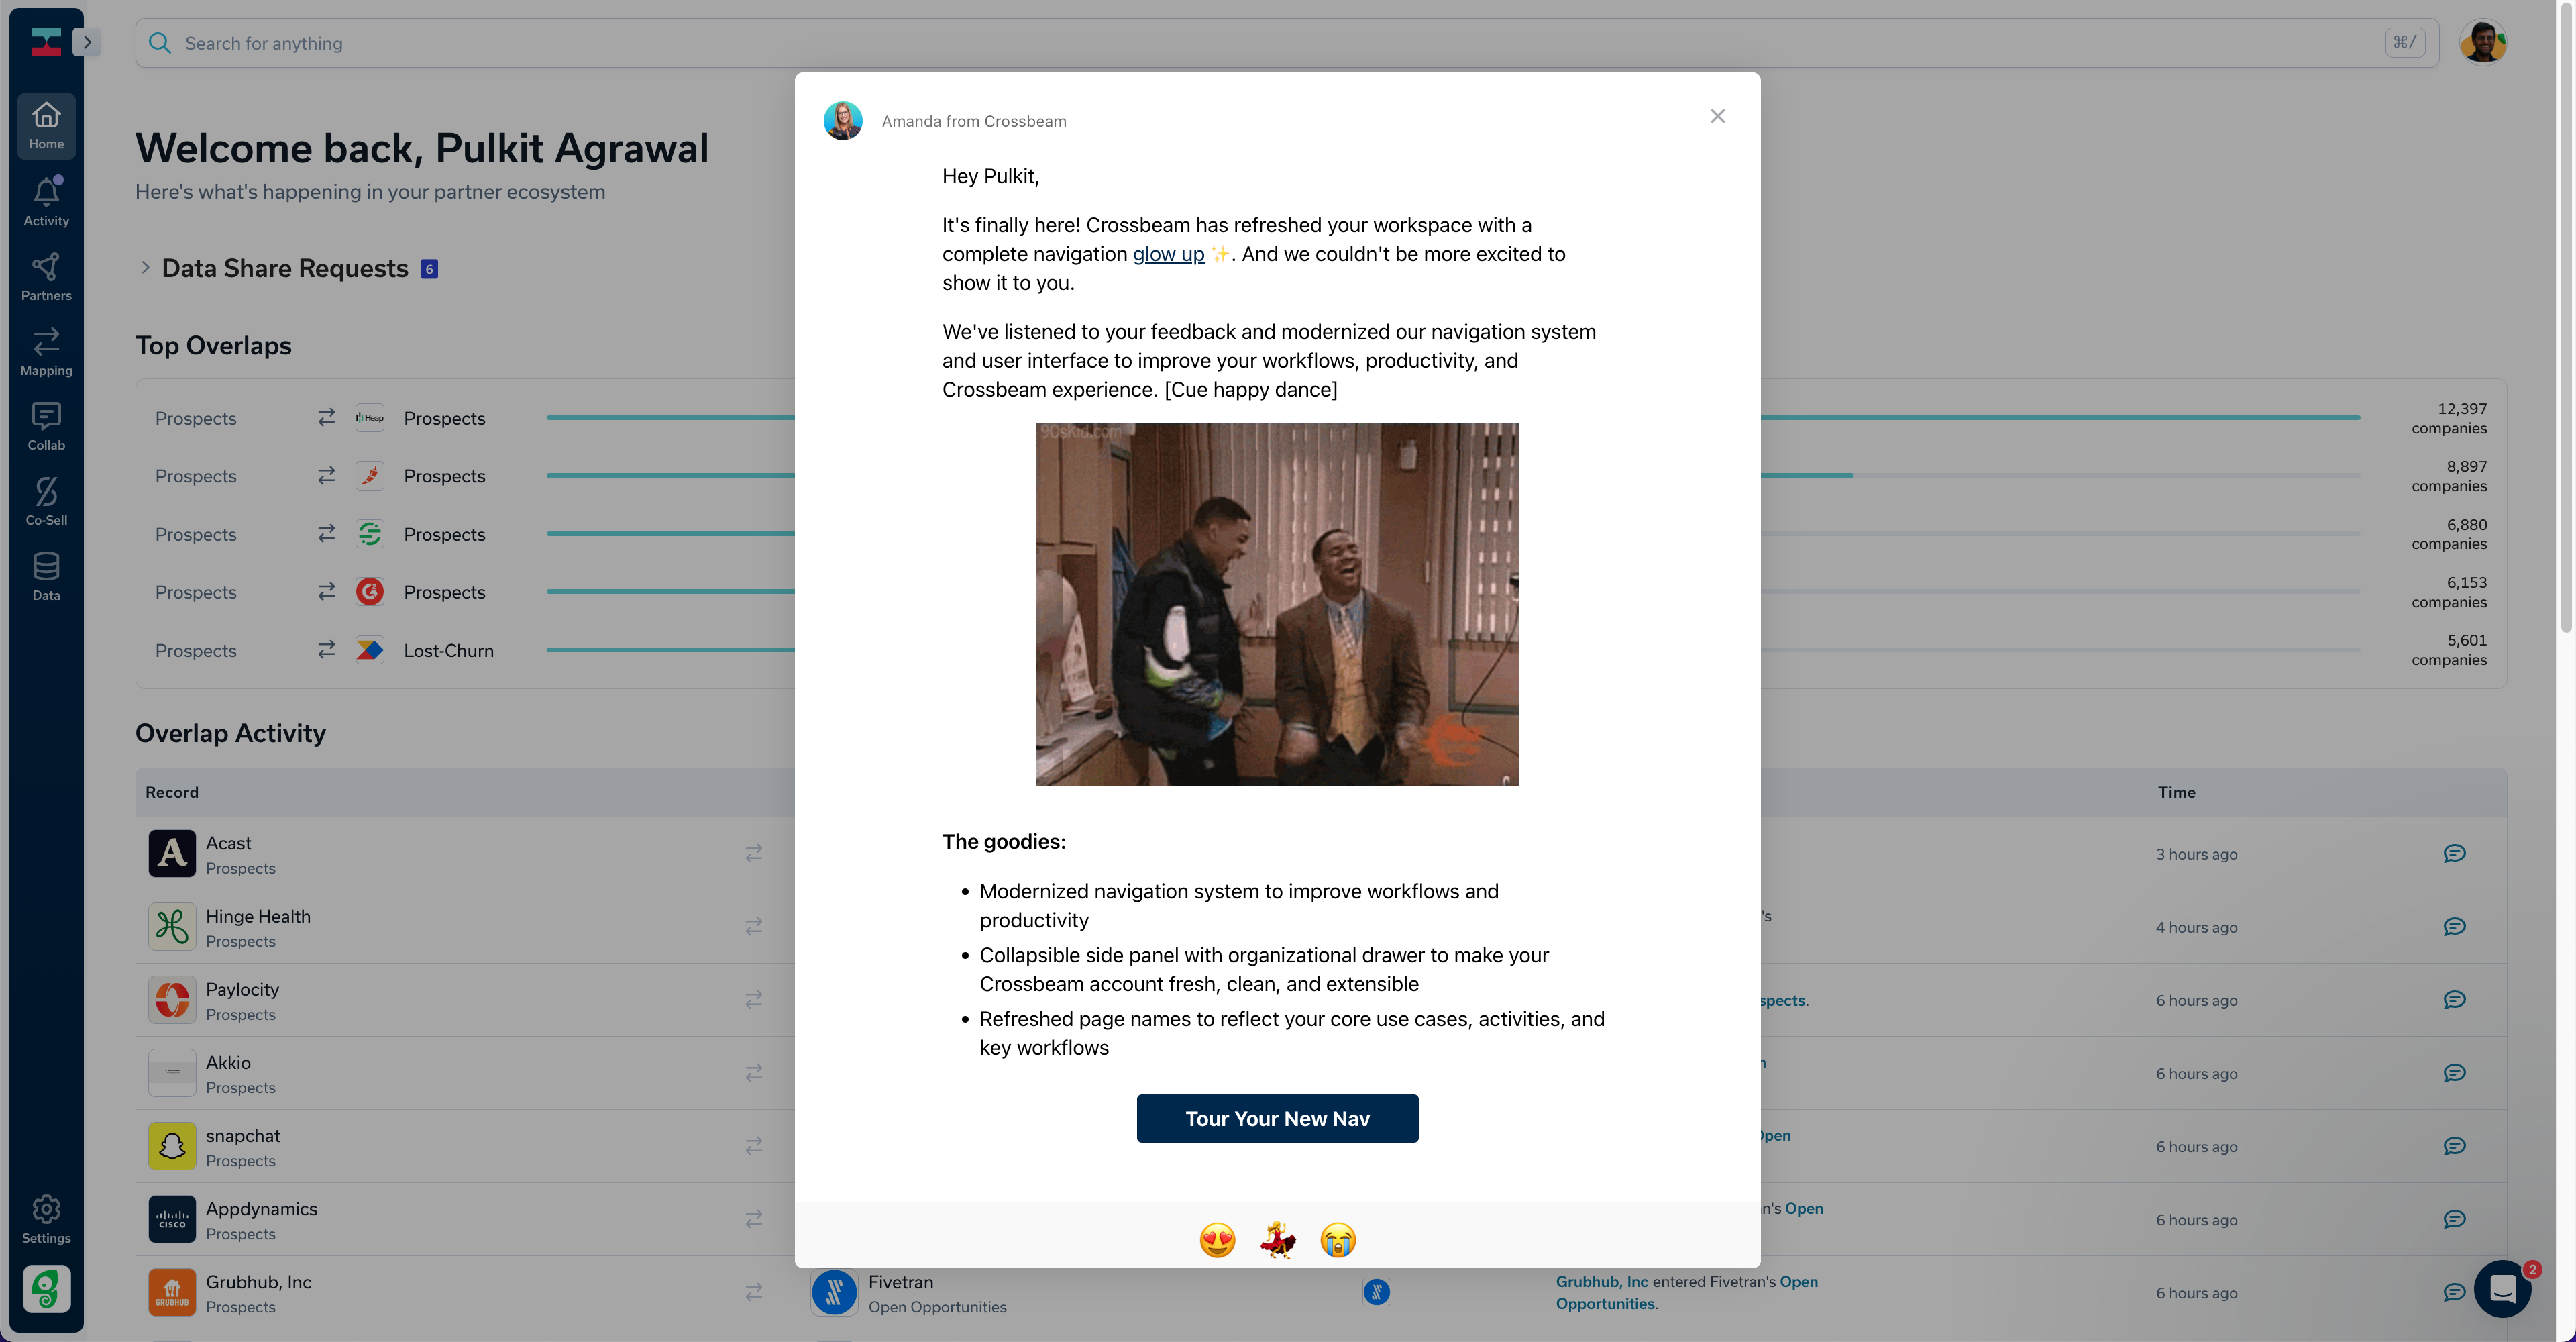
Task: Click the happy dance GIF image
Action: [x=1277, y=604]
